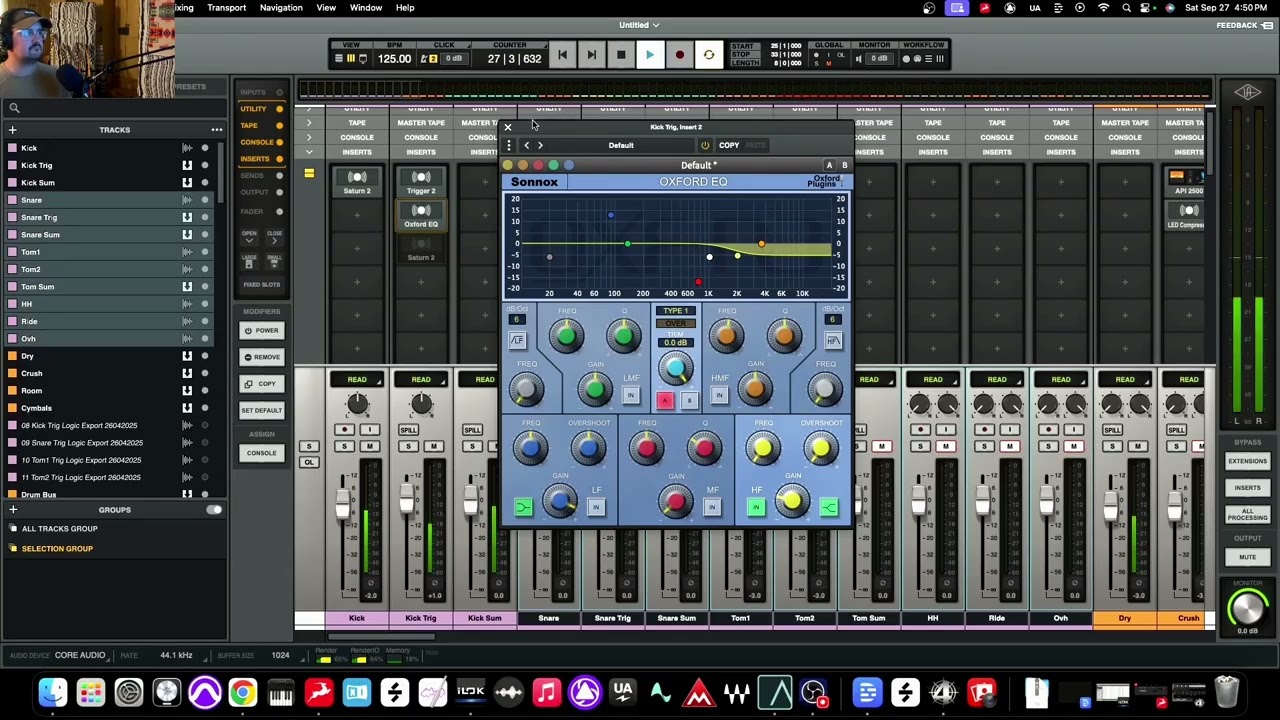Screen dimensions: 1280x720
Task: Open the Help menu
Action: pyautogui.click(x=405, y=8)
